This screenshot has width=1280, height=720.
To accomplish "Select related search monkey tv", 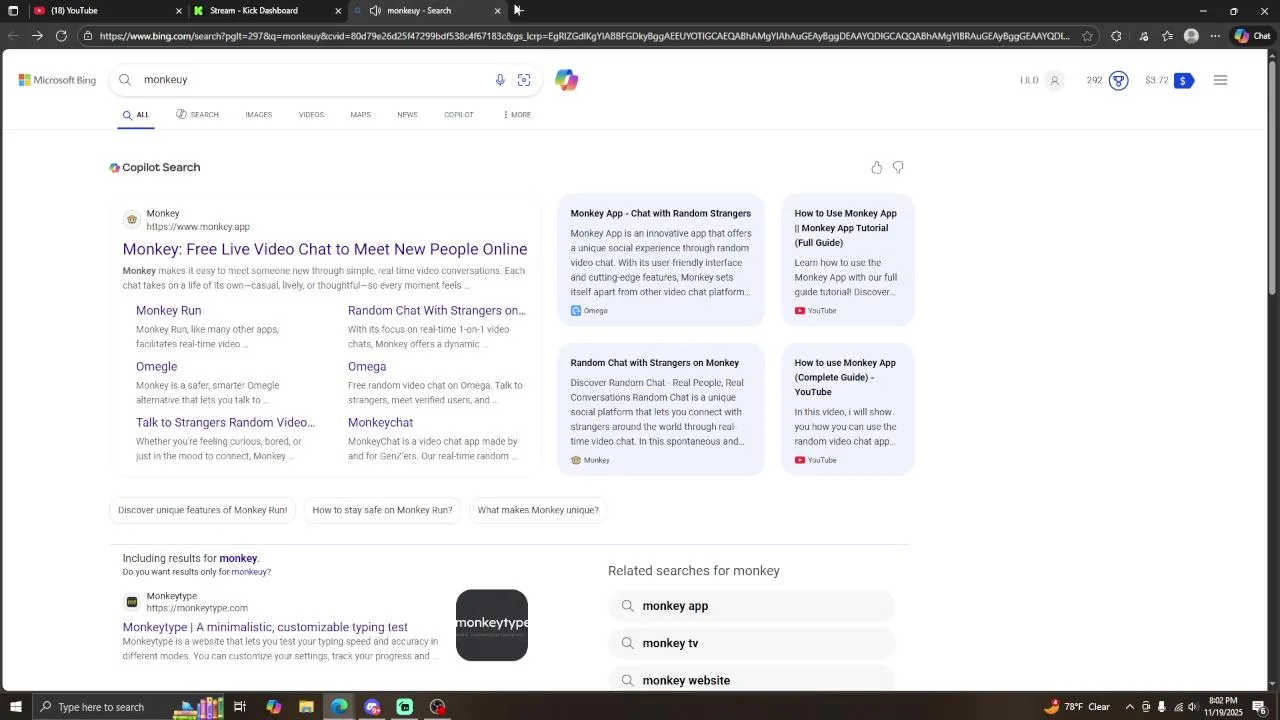I will pyautogui.click(x=751, y=643).
